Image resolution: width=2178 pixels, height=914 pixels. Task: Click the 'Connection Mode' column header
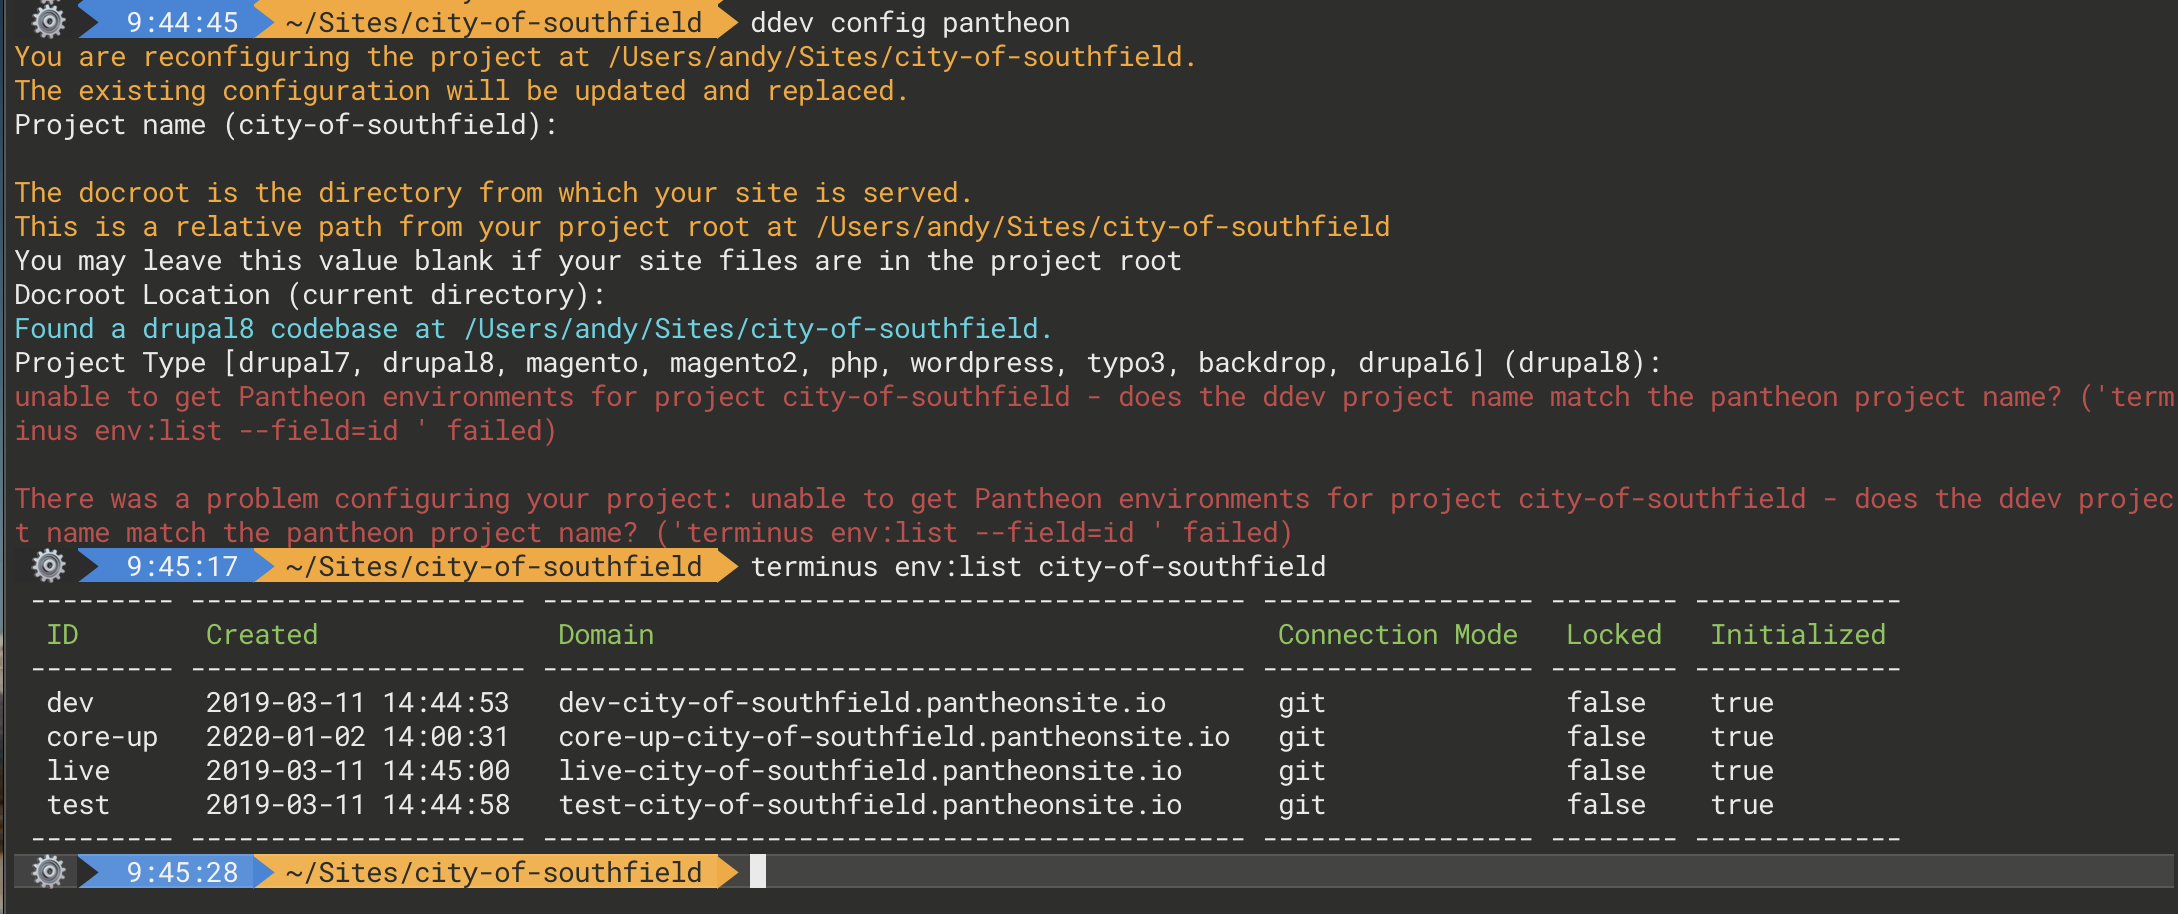[1398, 635]
